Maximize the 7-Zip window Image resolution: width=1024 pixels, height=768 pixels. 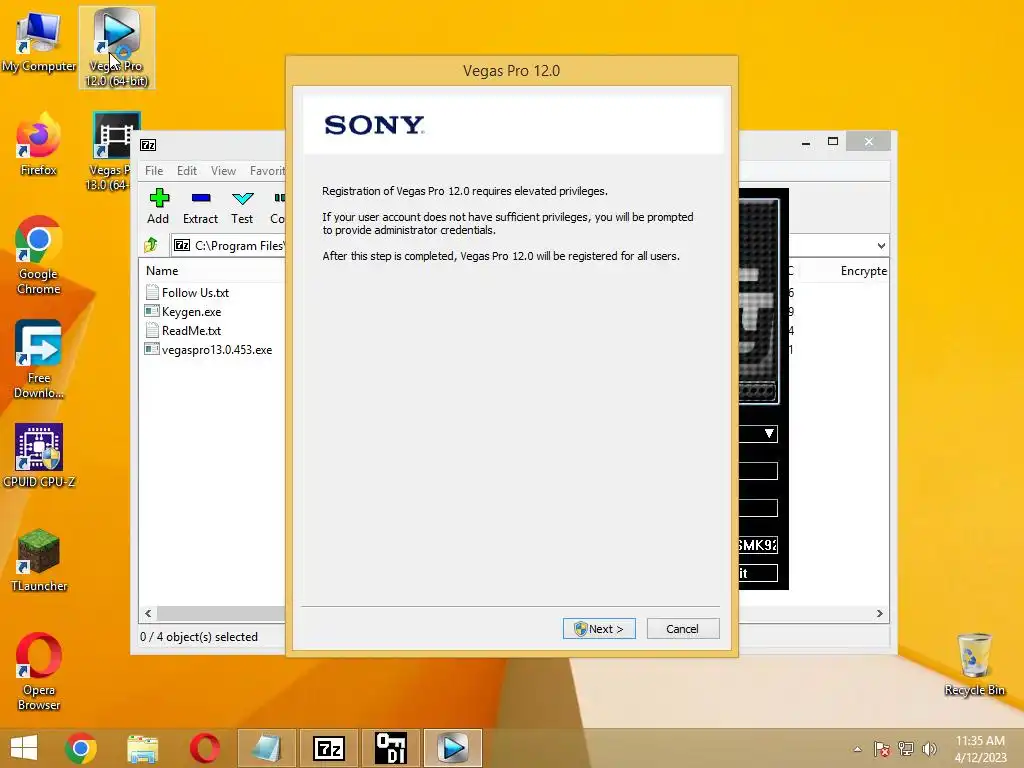[x=833, y=141]
